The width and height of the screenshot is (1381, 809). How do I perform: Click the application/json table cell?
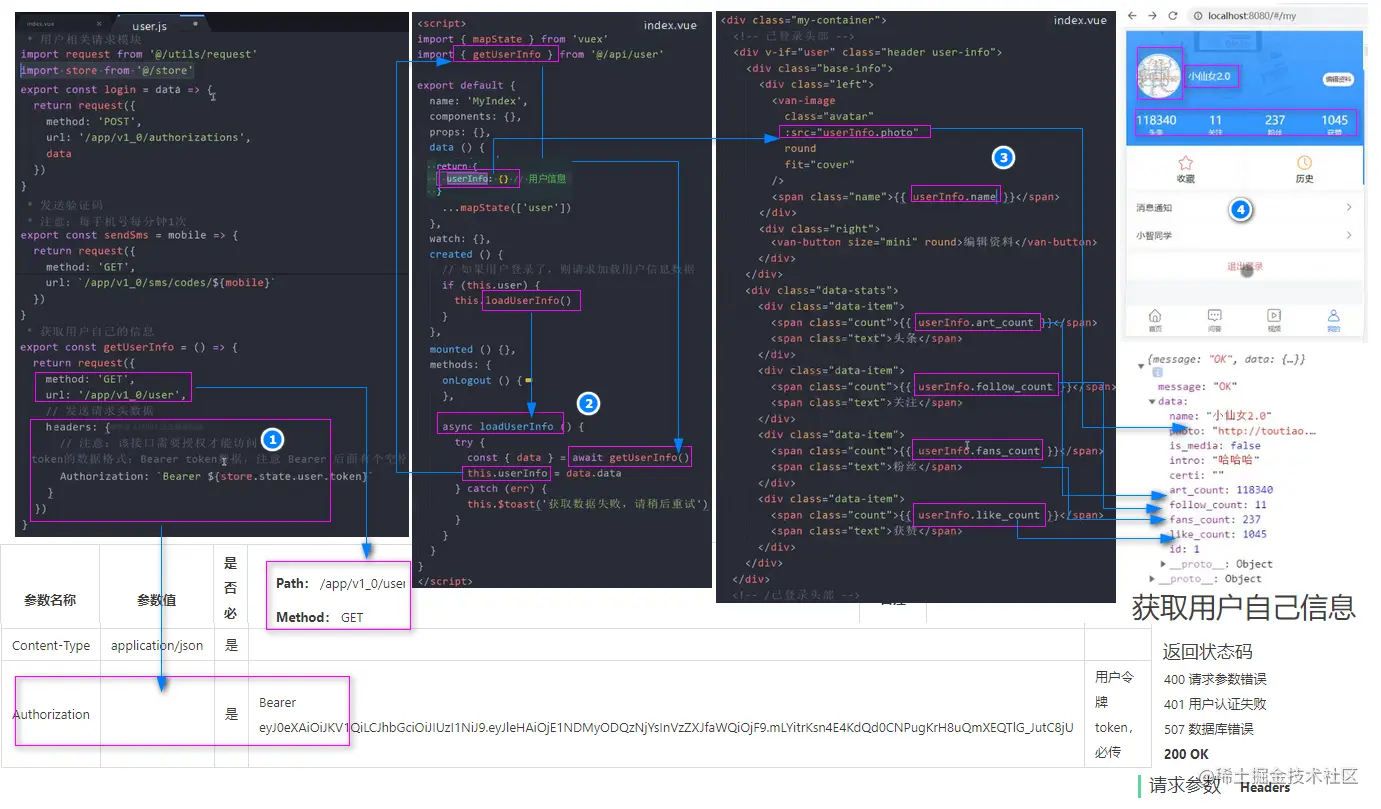pyautogui.click(x=157, y=645)
